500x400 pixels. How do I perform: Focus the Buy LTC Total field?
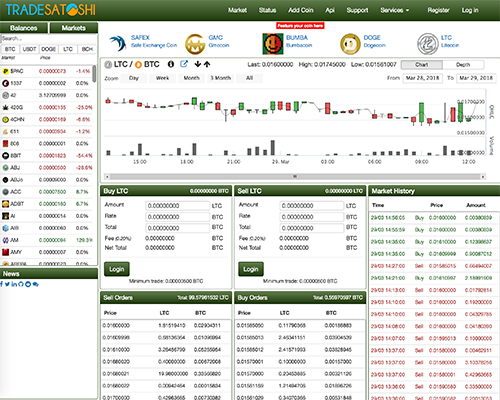[178, 228]
